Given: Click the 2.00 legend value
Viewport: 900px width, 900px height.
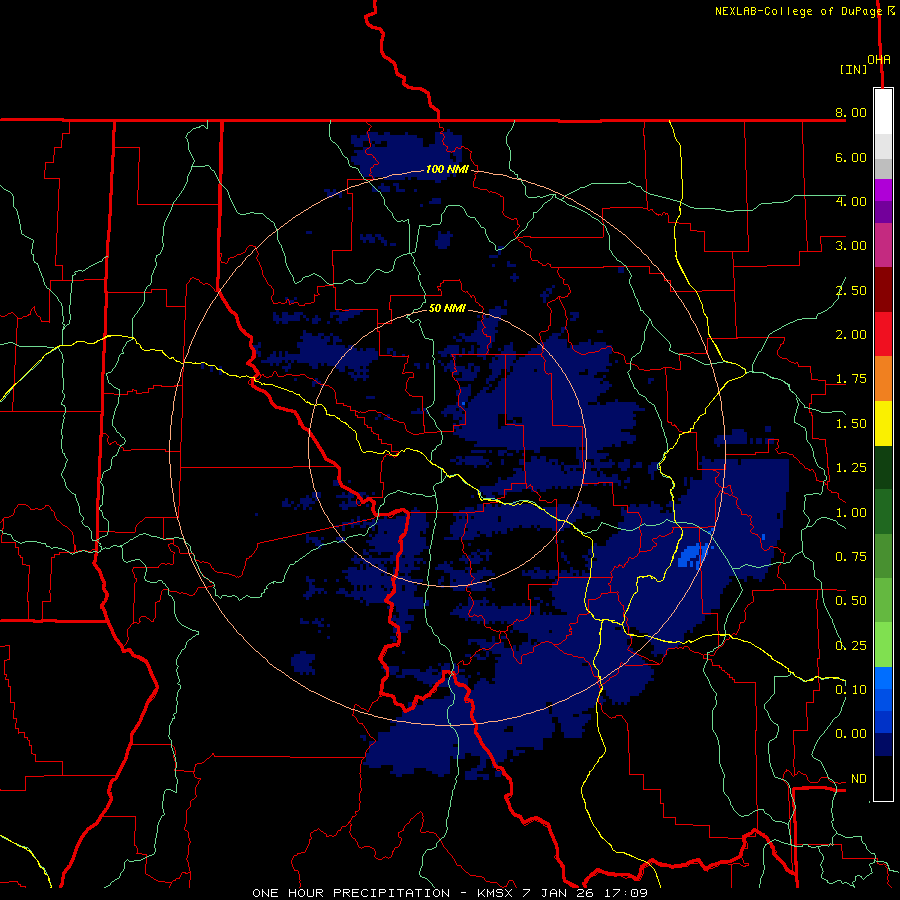Looking at the screenshot, I should tap(851, 335).
